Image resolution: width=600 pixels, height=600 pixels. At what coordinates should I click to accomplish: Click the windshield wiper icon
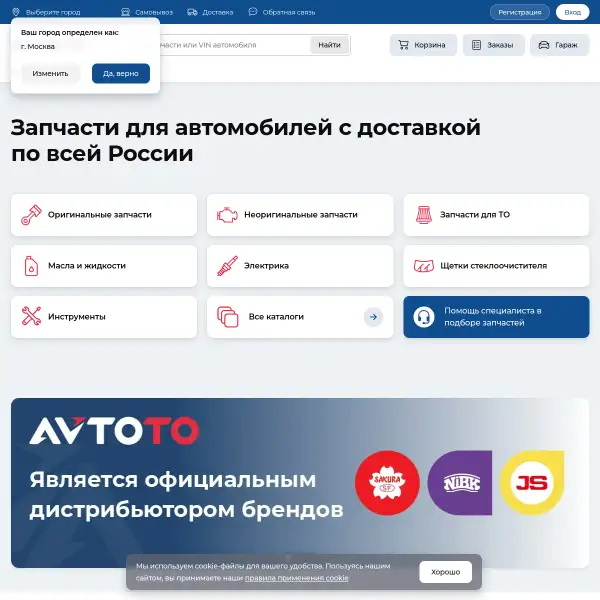(424, 266)
